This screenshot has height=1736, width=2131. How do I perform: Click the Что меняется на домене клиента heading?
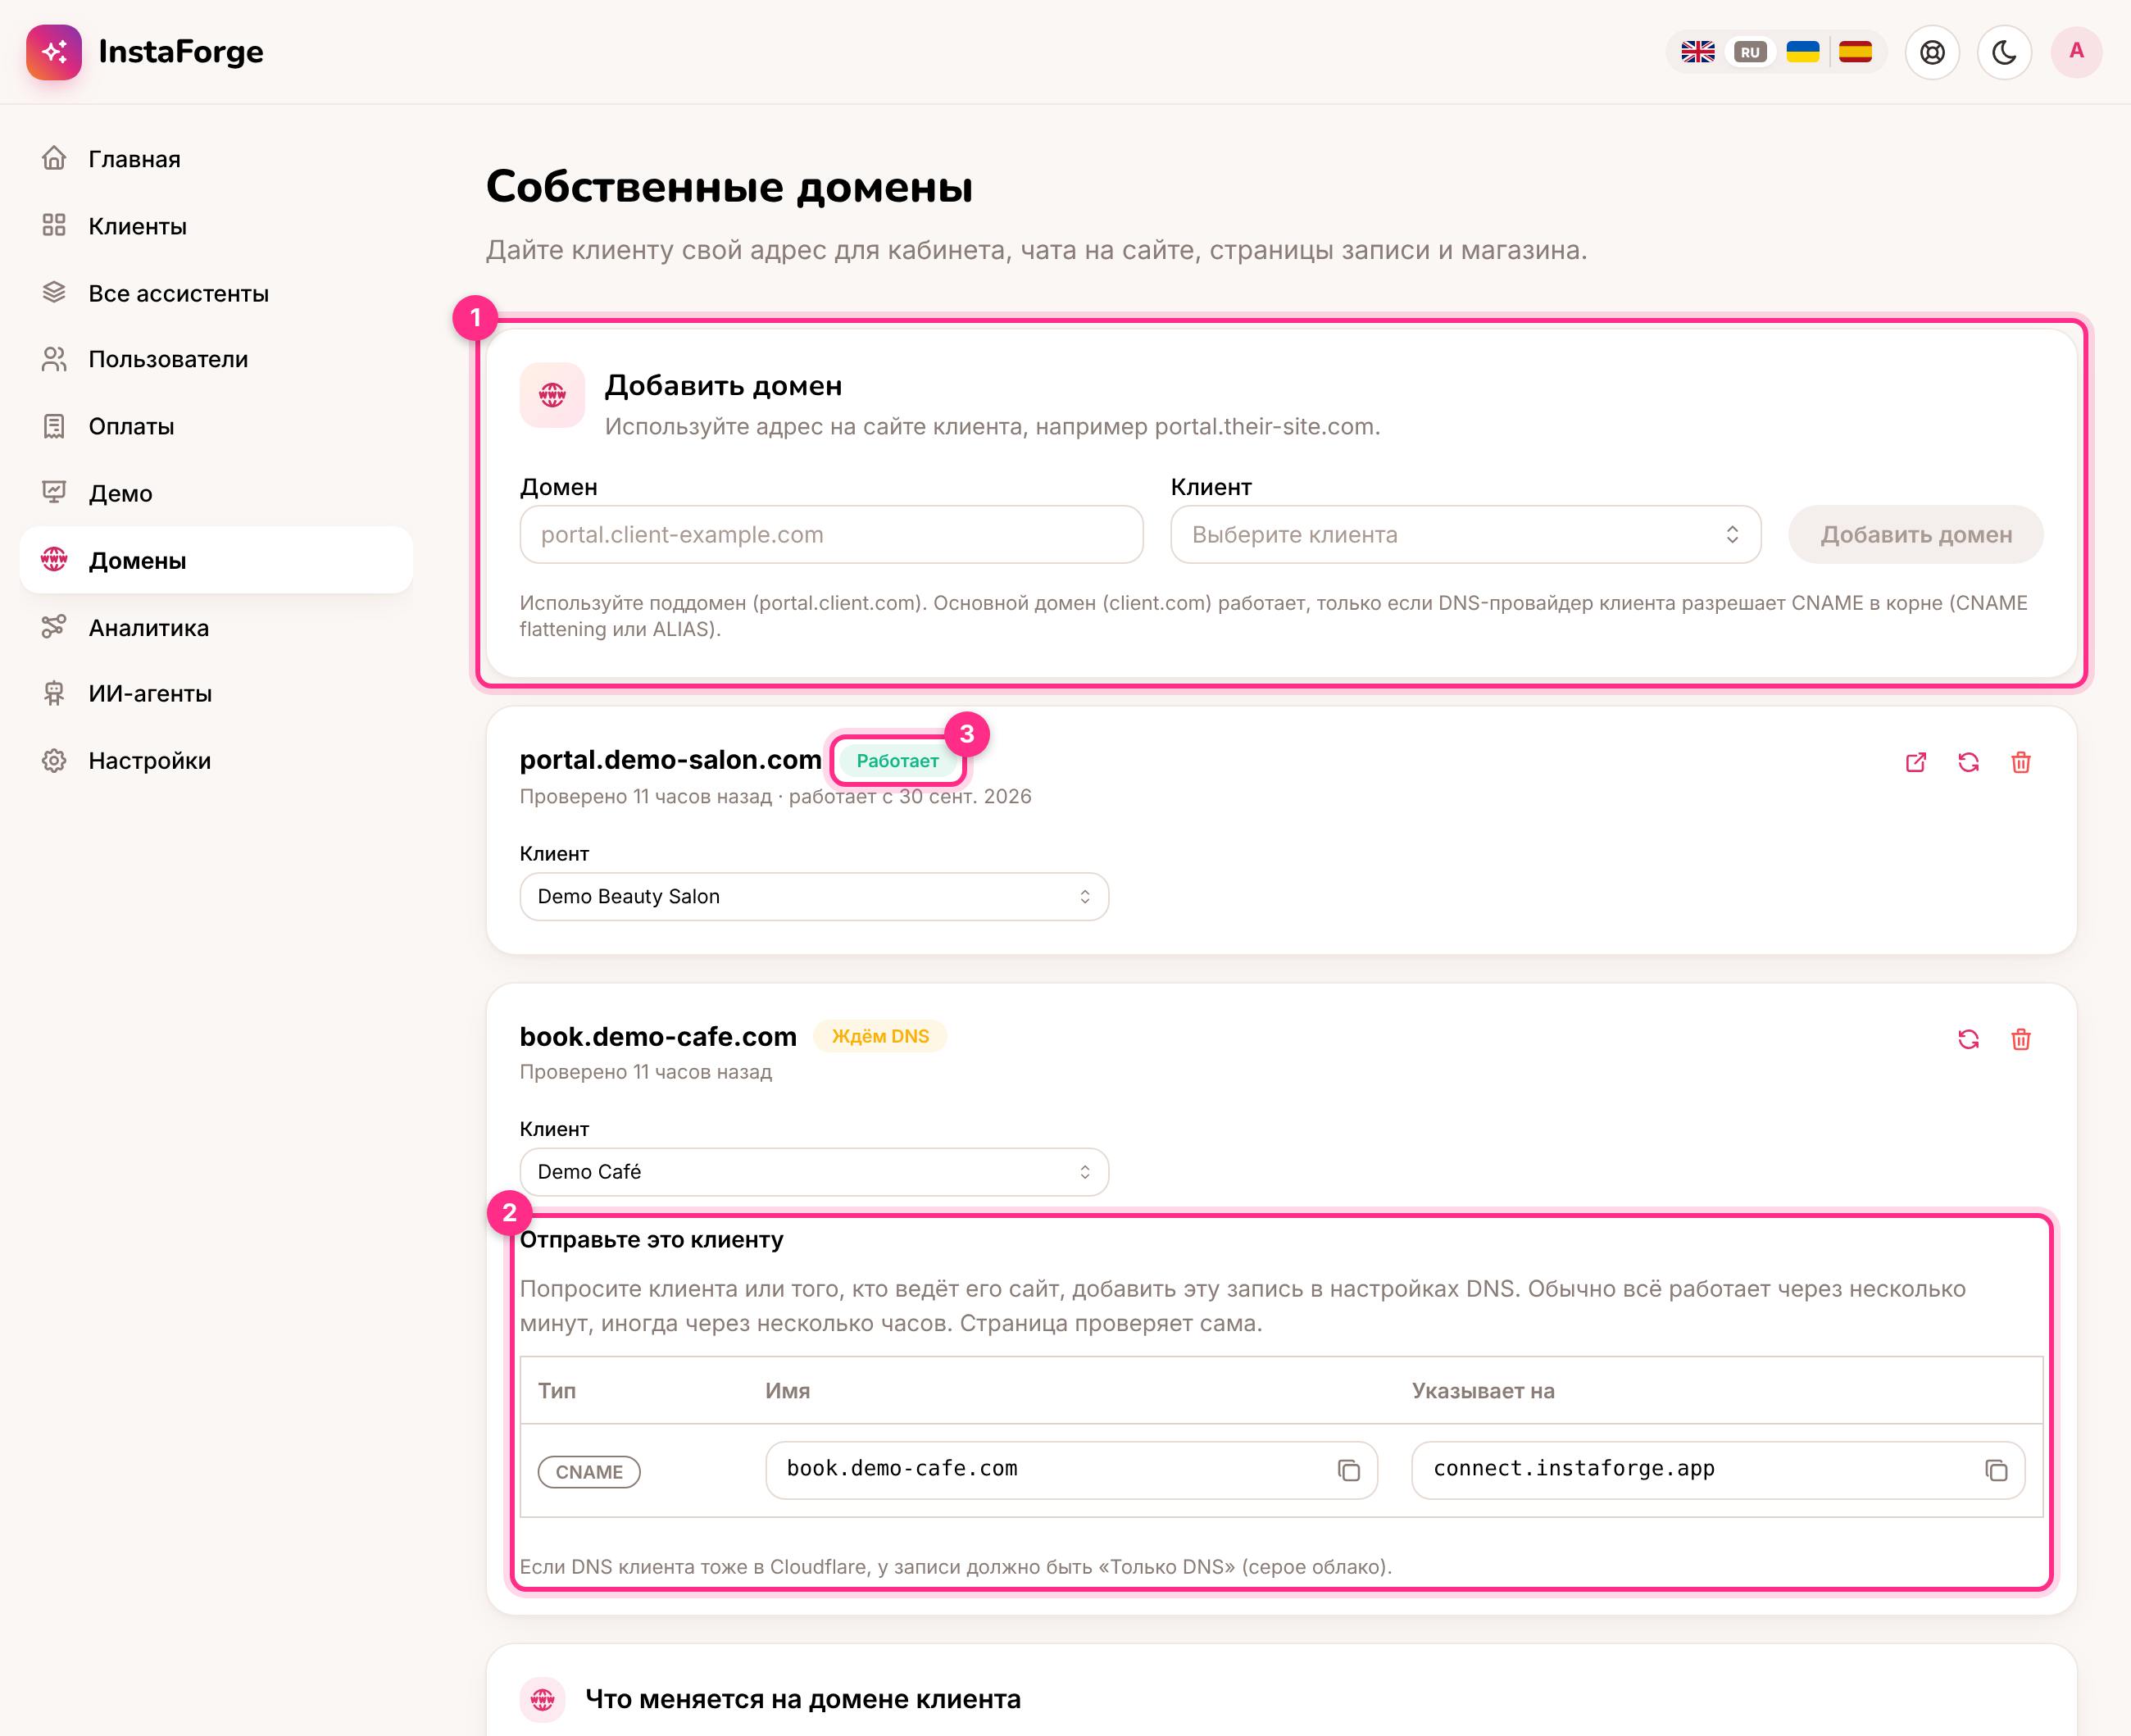pyautogui.click(x=802, y=1699)
